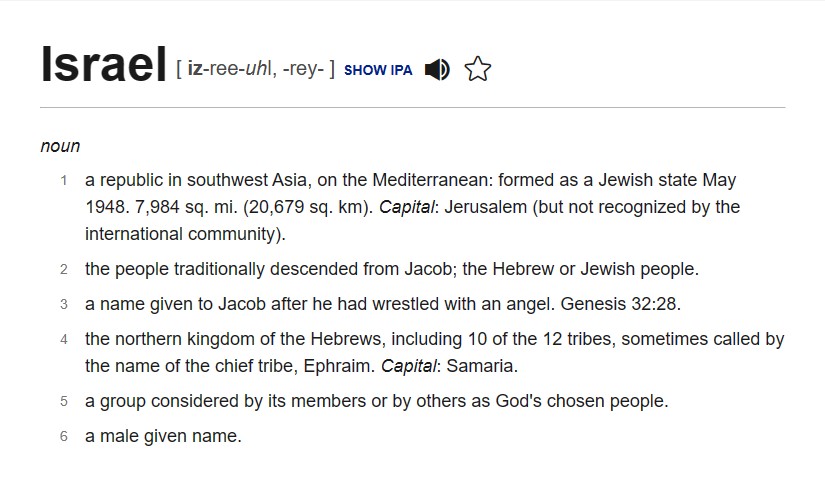
Task: Click the italic Capital label before Samaria
Action: [x=409, y=366]
